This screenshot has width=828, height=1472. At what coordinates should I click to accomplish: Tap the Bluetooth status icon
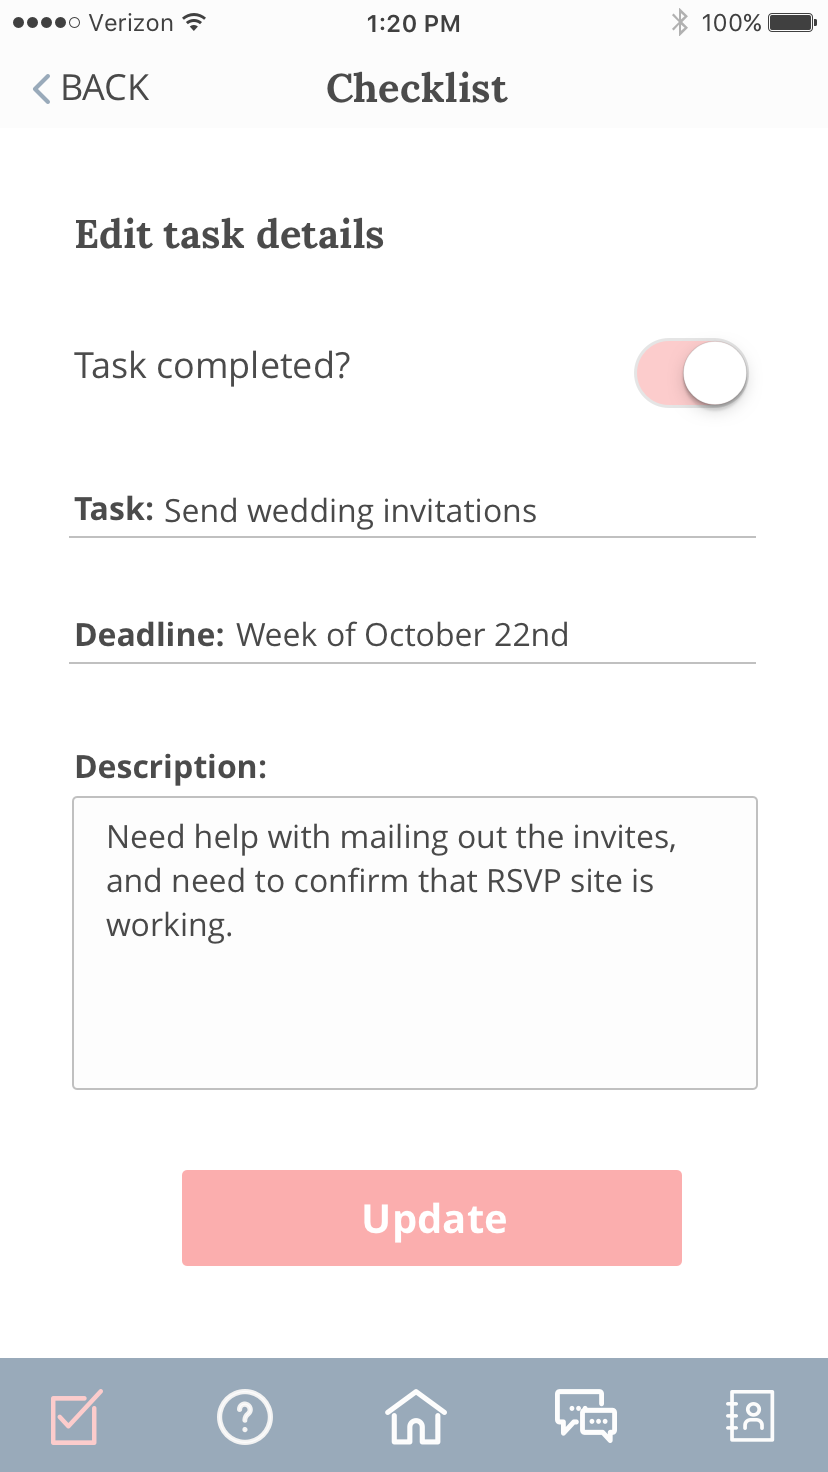point(680,23)
